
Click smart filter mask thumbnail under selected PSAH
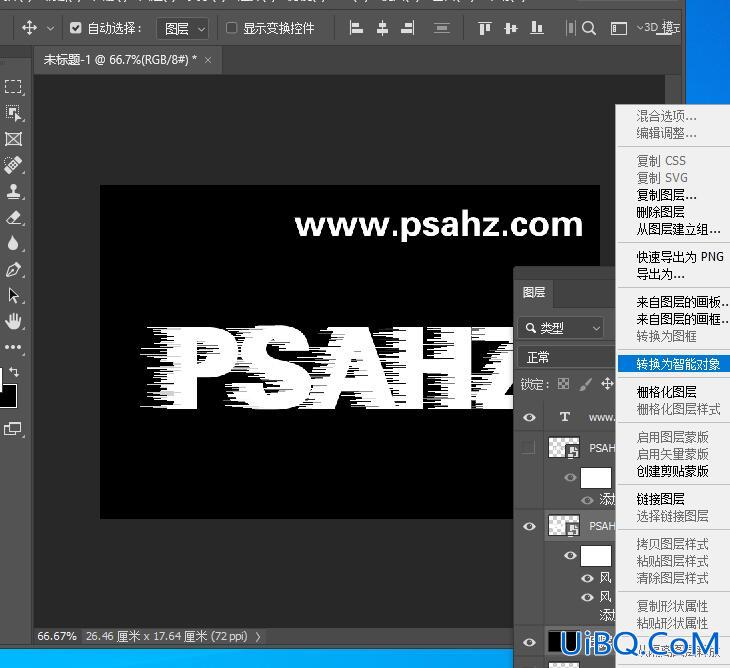click(595, 556)
